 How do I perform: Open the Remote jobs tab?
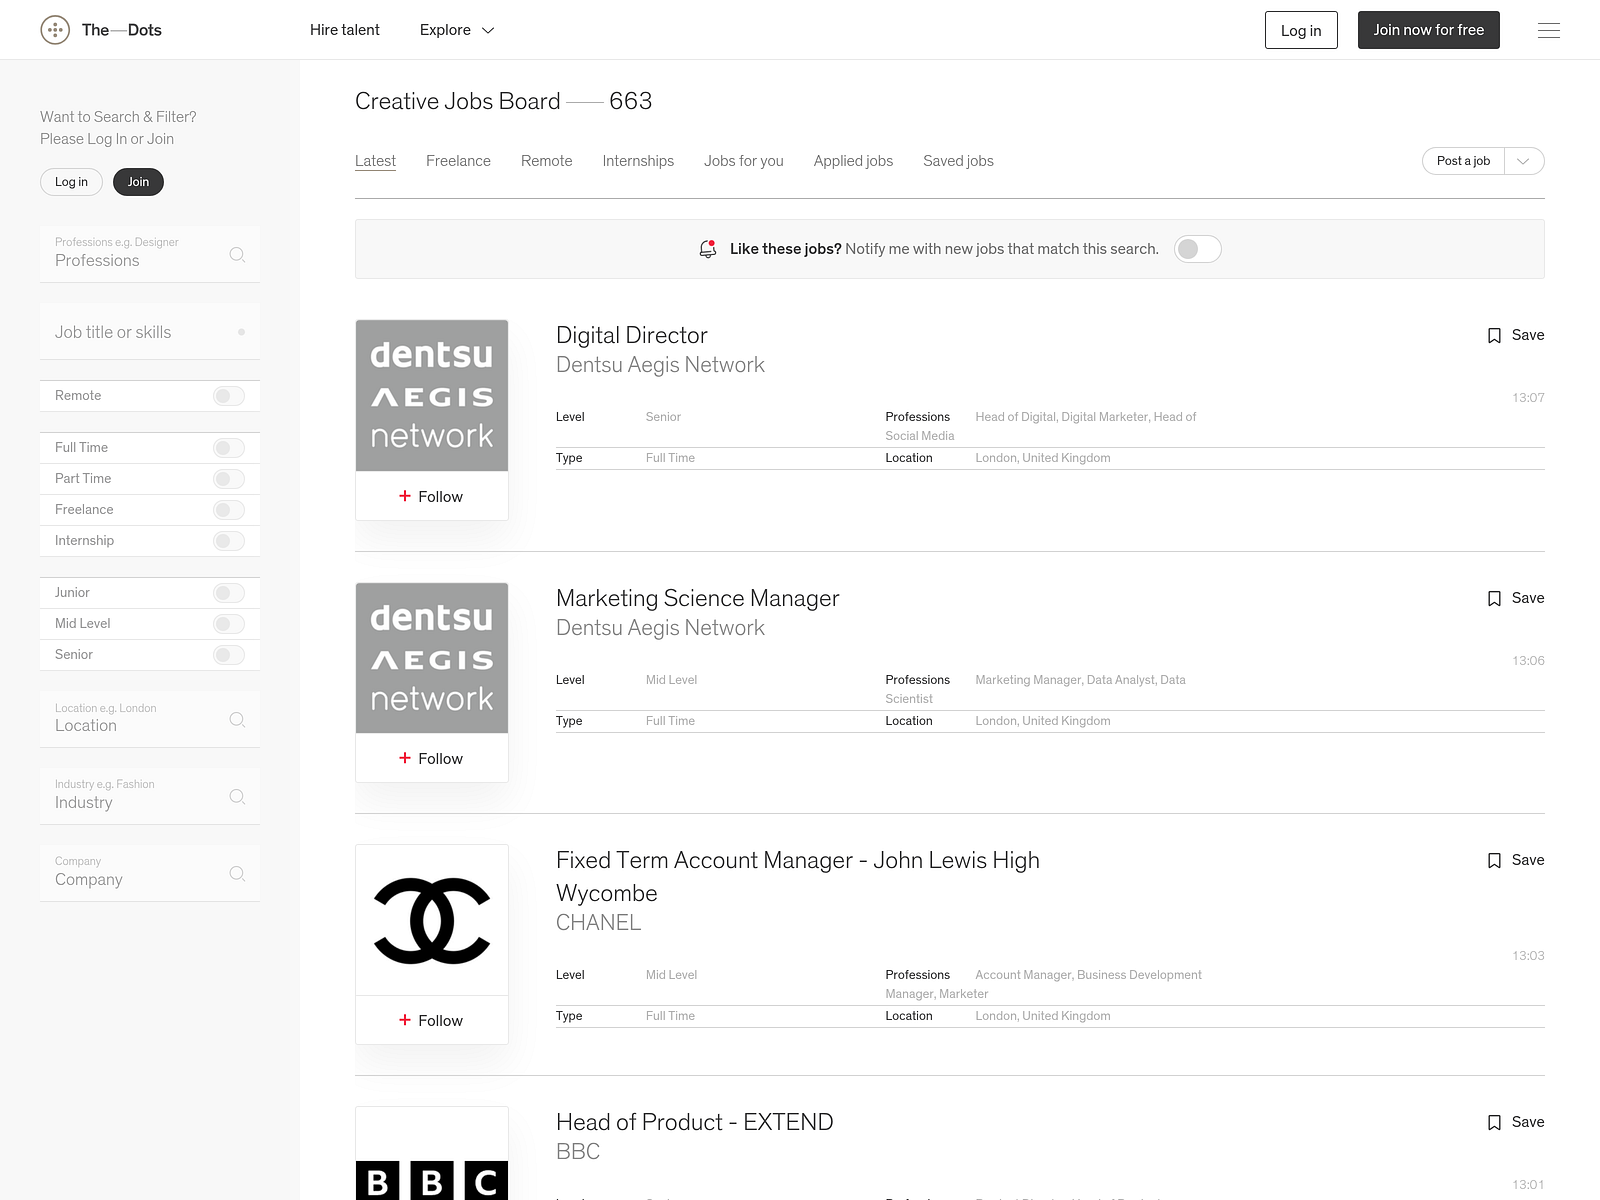point(547,161)
